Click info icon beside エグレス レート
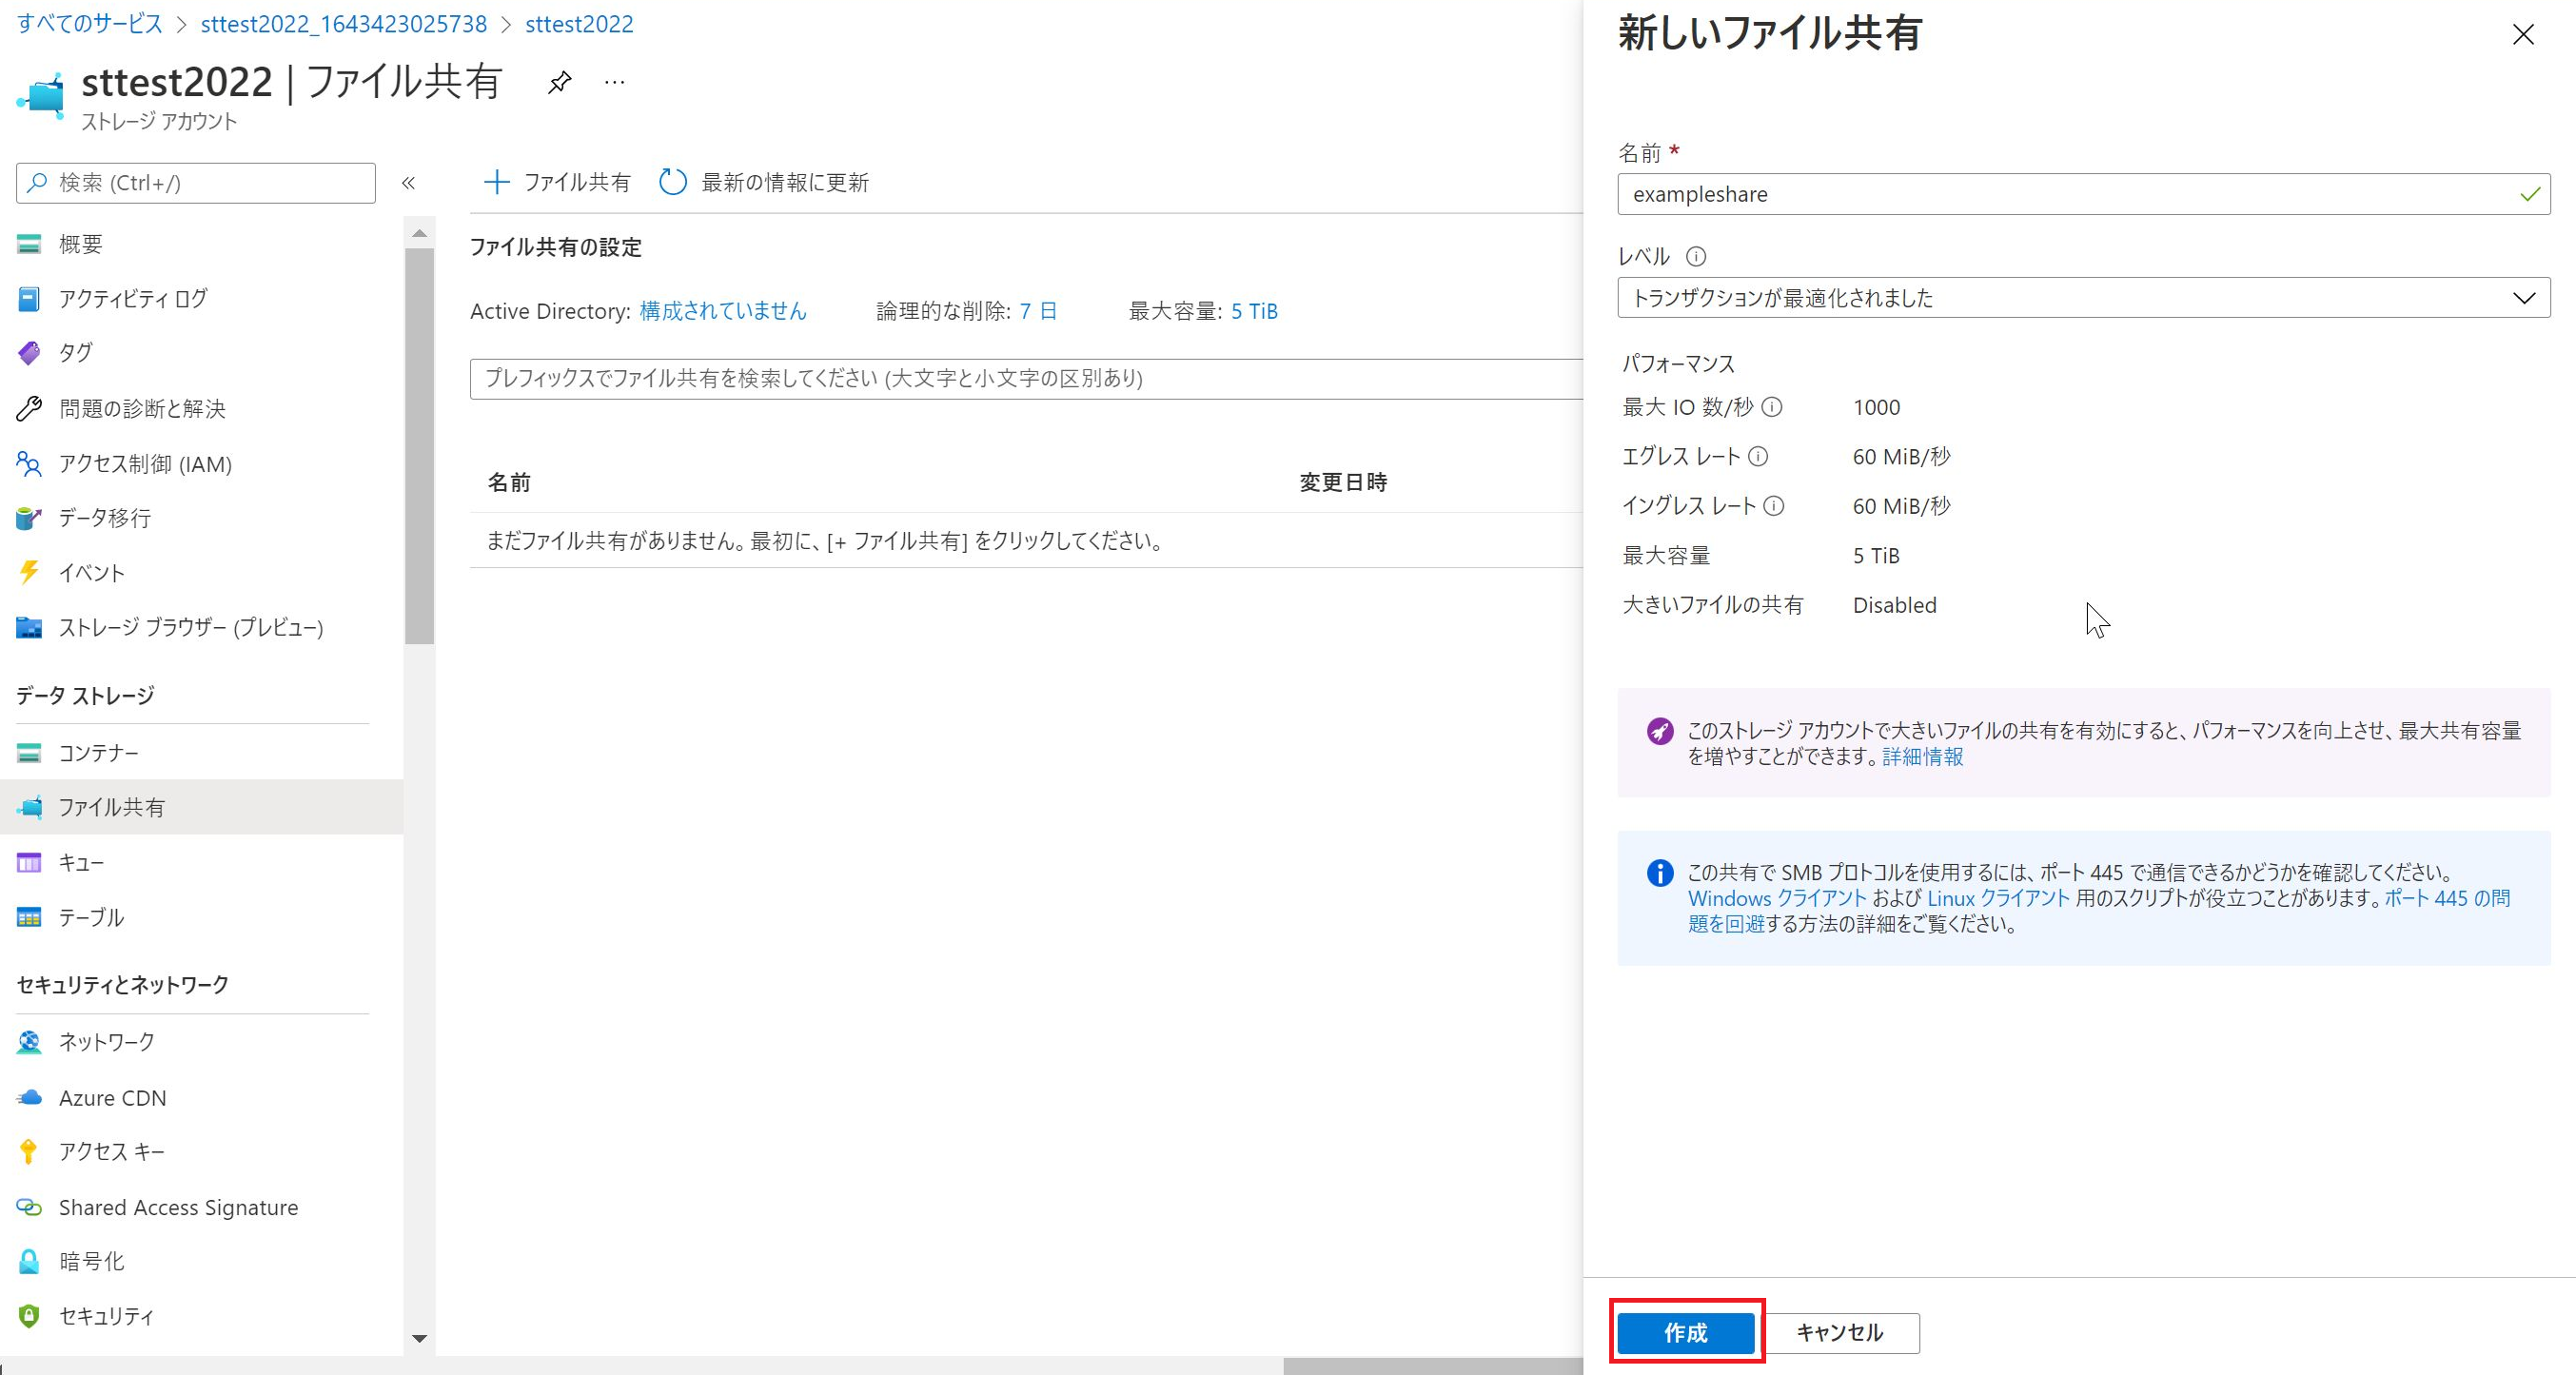2576x1375 pixels. point(1758,456)
